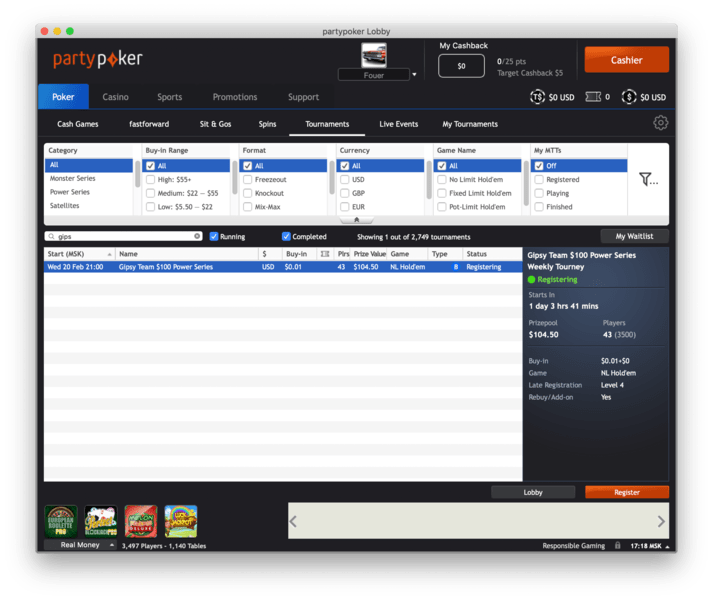
Task: Uncheck the Completed checkbox
Action: tap(287, 237)
